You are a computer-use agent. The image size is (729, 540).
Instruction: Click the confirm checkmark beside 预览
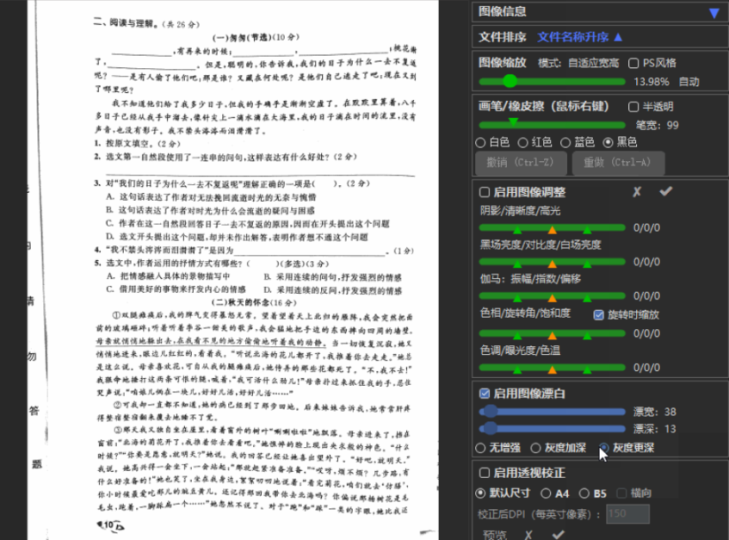[558, 534]
